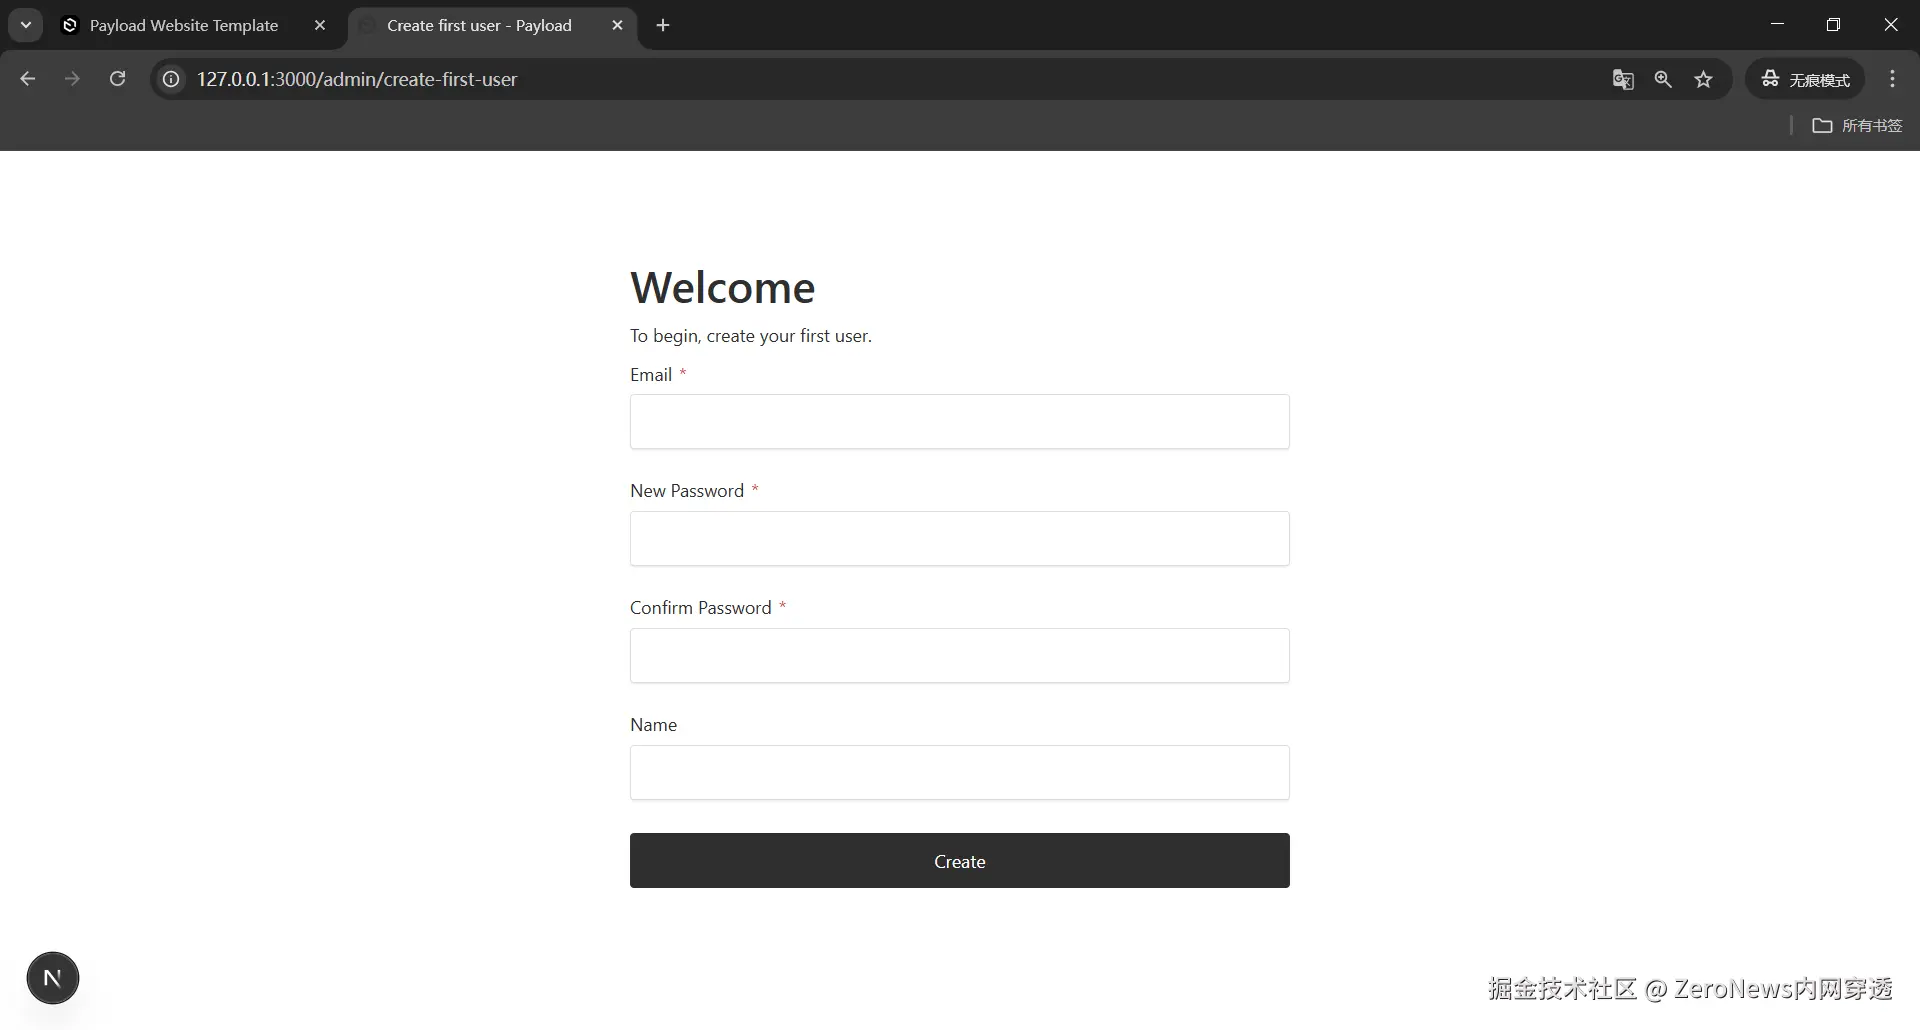1920x1030 pixels.
Task: Expand the tab search dropdown
Action: coord(26,25)
